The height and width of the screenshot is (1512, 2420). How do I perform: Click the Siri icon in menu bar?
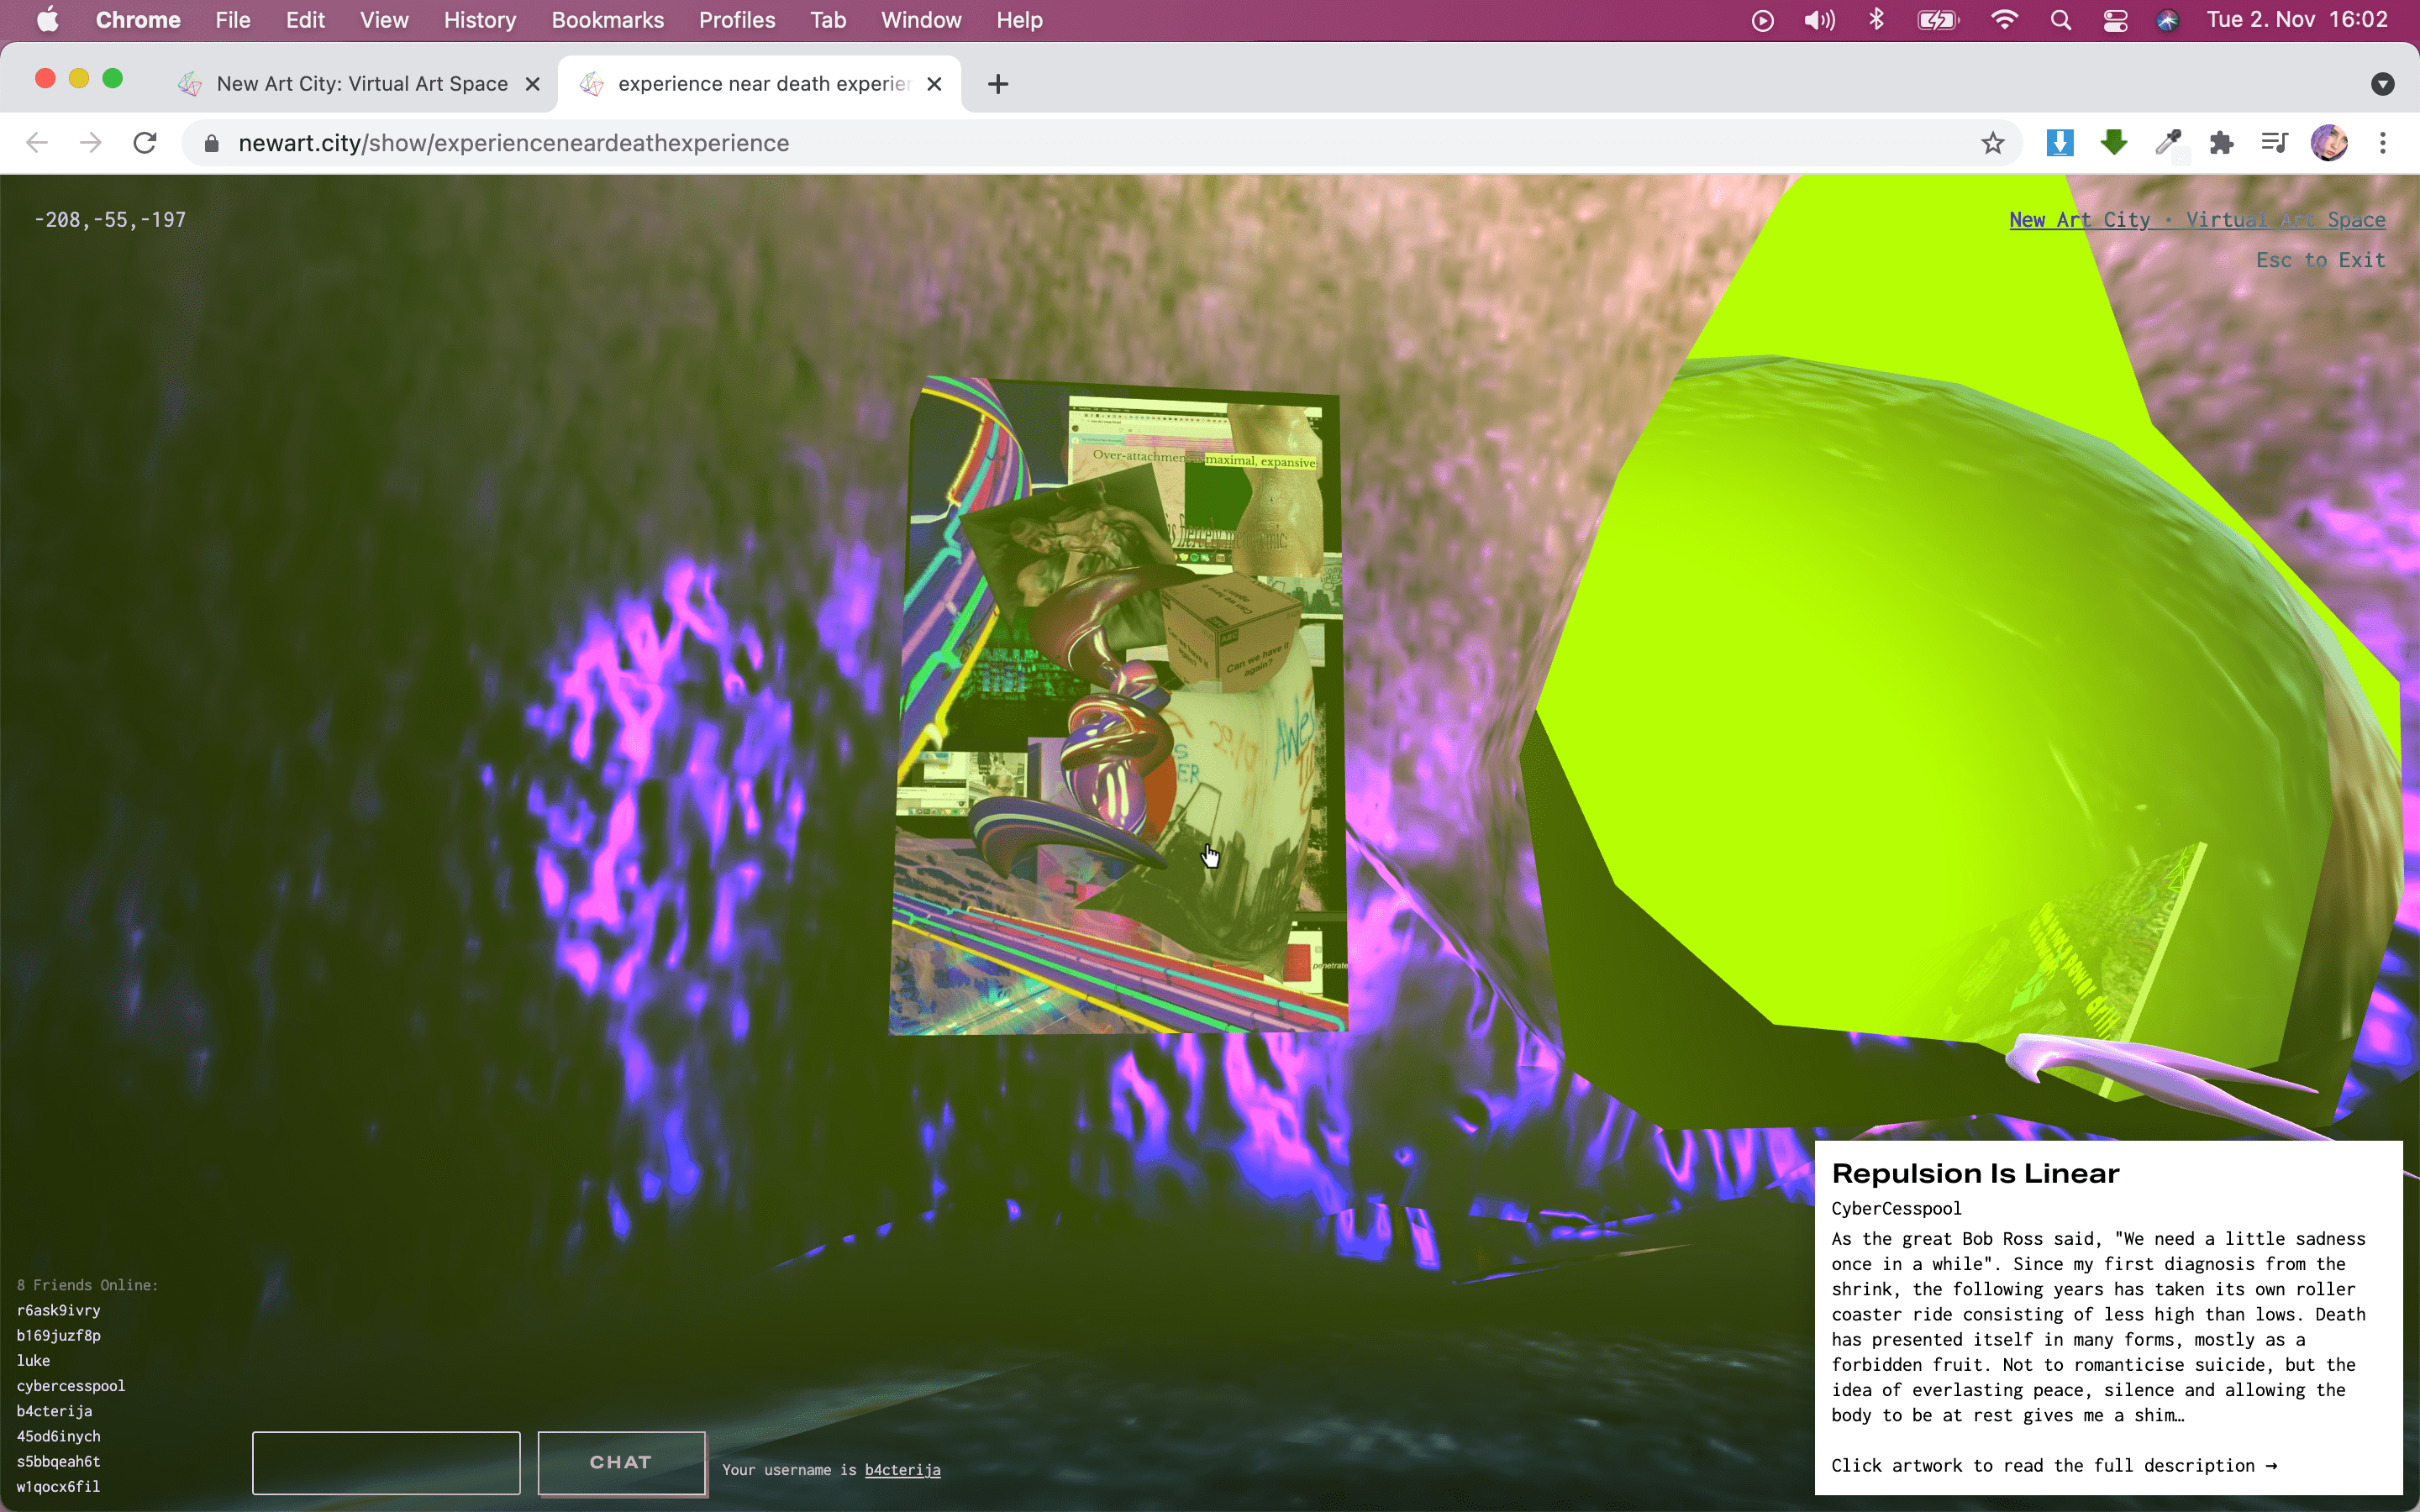pos(2168,20)
